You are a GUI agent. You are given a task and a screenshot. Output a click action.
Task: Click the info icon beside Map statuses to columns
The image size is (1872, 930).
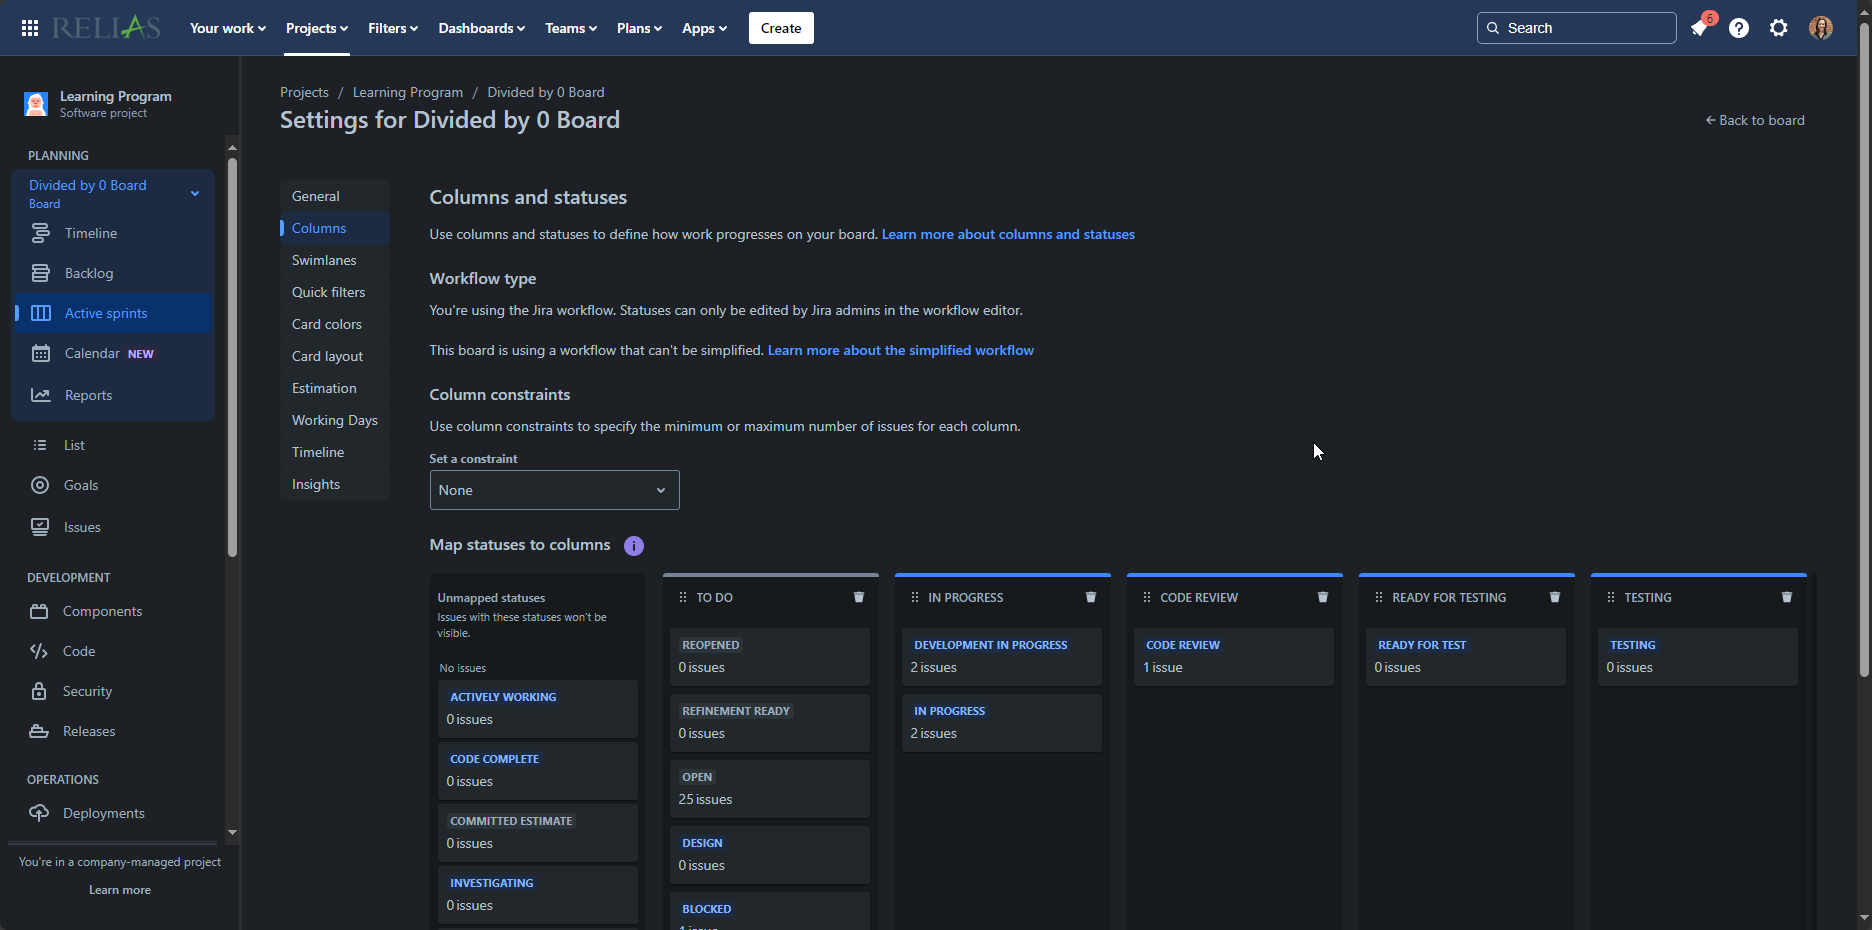pos(633,546)
